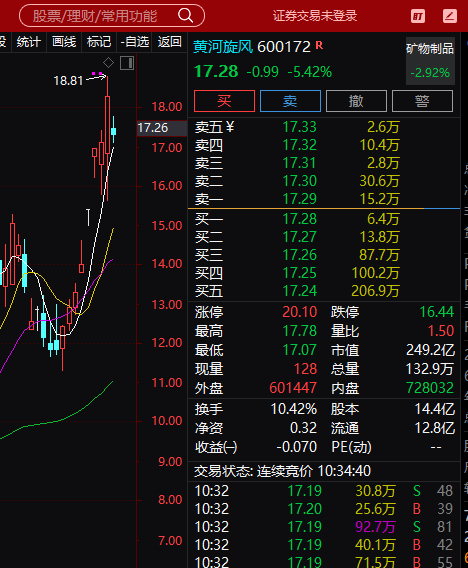Focus the 股票/理财/常用功能 search box
Viewport: 468px width, 568px height.
click(x=112, y=16)
